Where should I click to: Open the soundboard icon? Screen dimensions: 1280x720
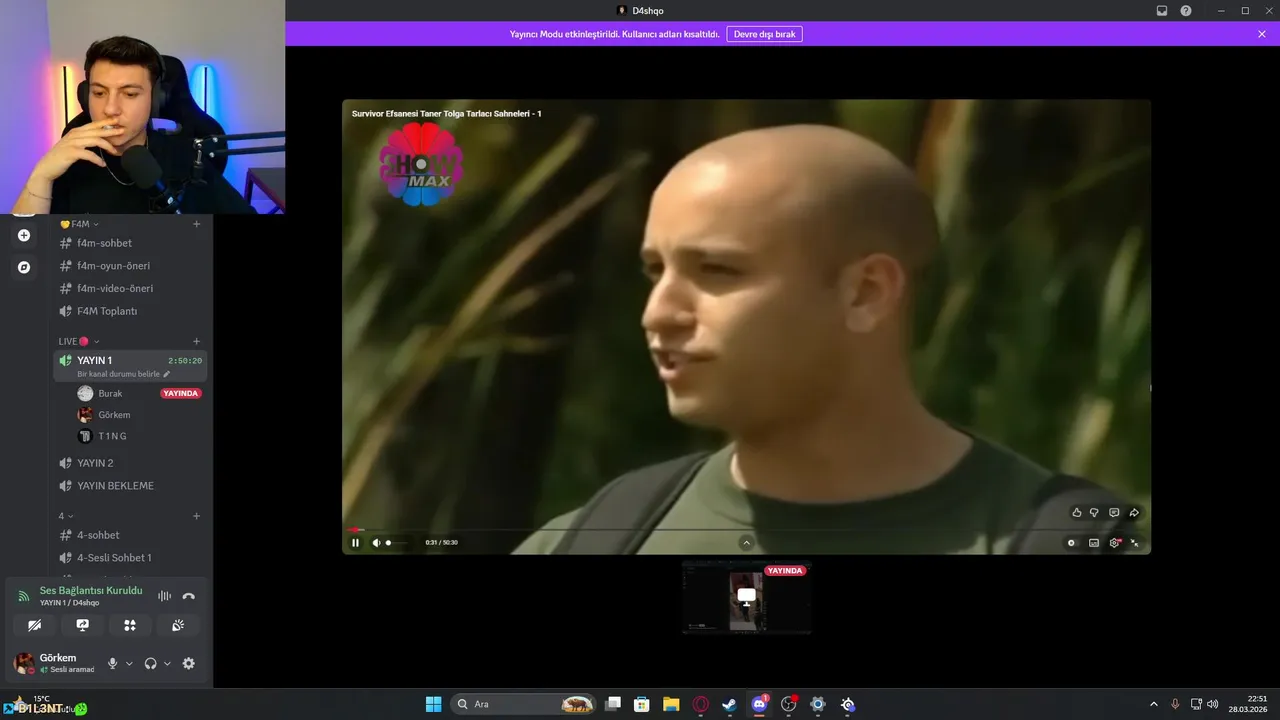click(x=178, y=625)
